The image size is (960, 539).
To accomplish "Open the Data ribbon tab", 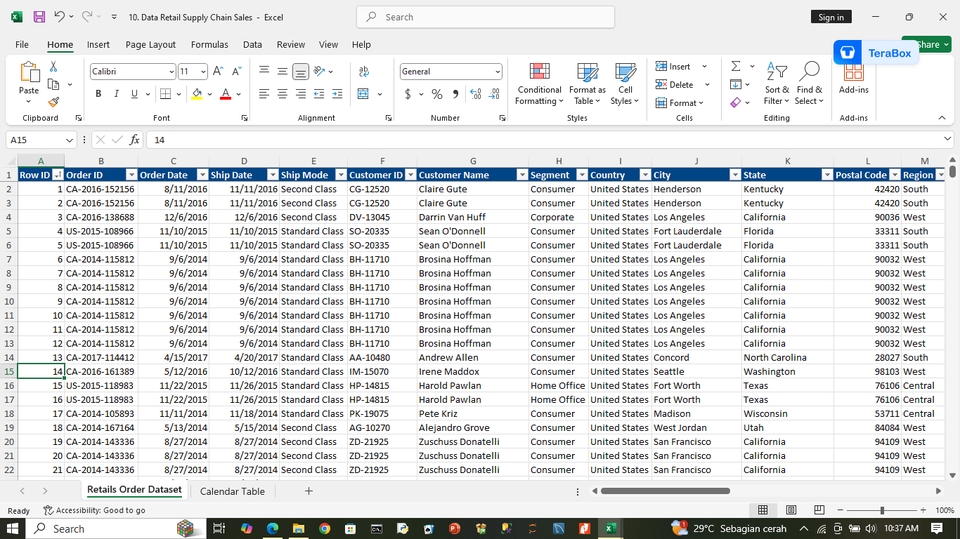I will pyautogui.click(x=252, y=45).
